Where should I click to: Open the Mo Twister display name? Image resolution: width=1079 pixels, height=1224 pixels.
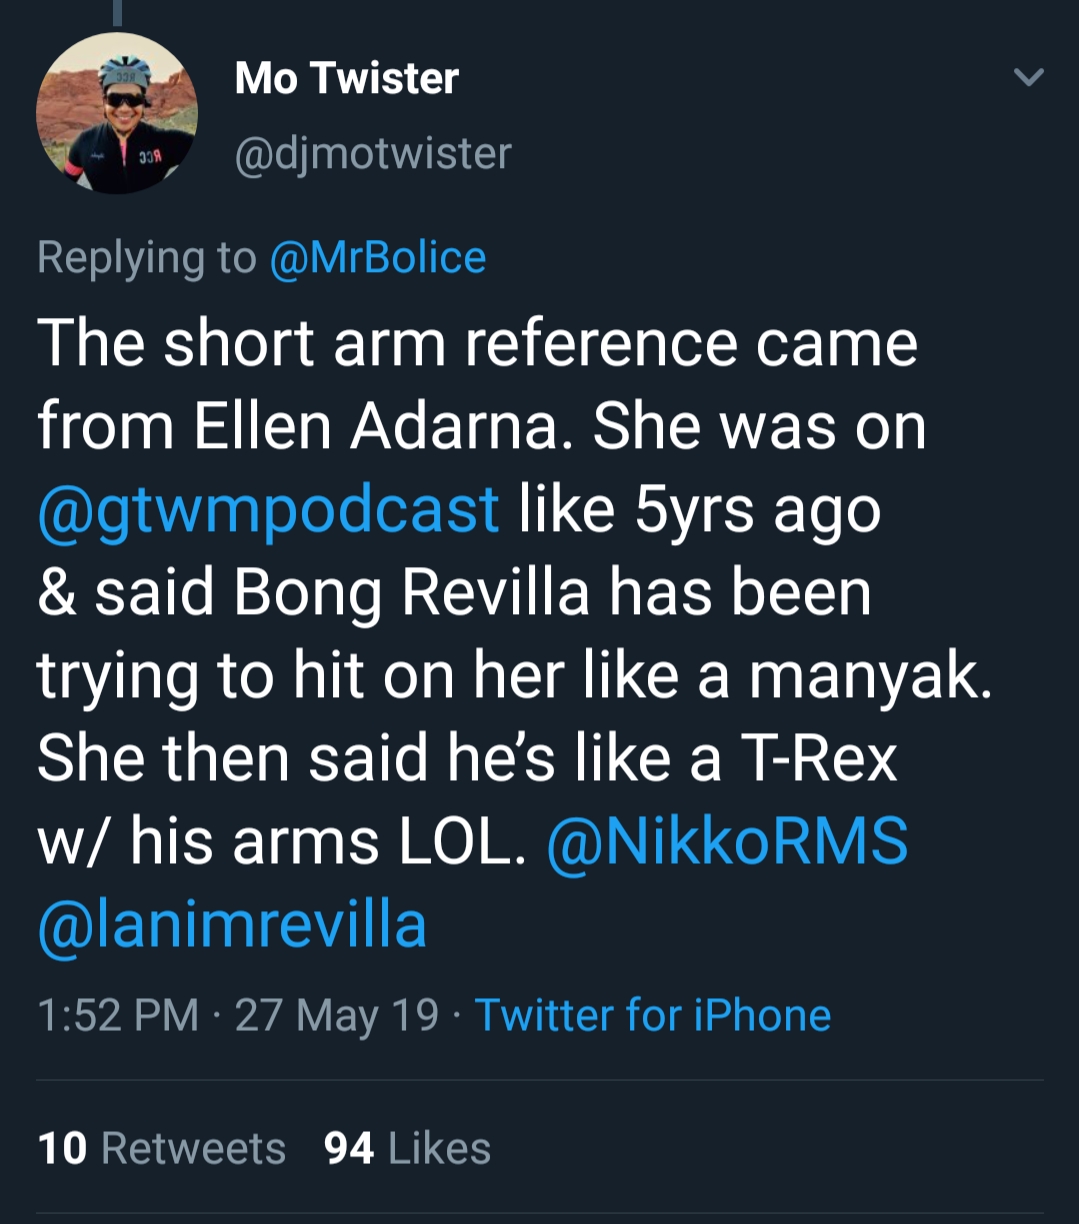click(x=346, y=78)
